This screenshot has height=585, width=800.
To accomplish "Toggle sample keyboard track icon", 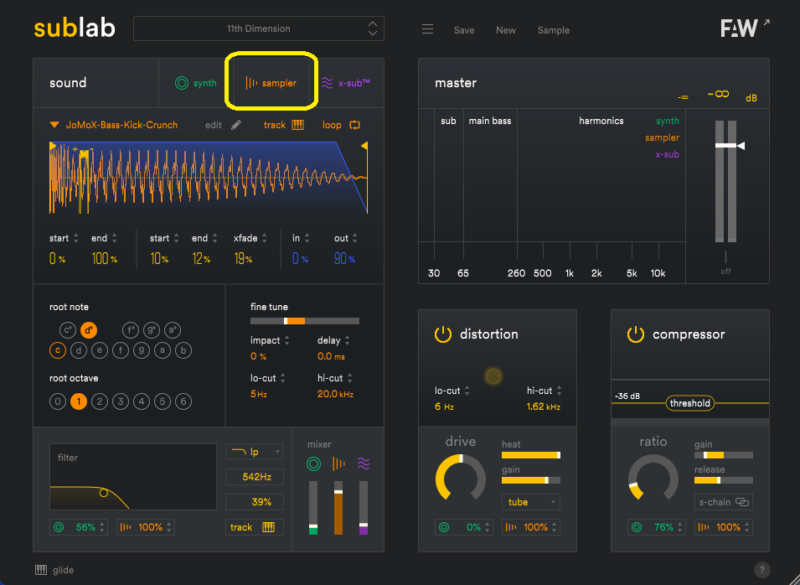I will (x=298, y=125).
